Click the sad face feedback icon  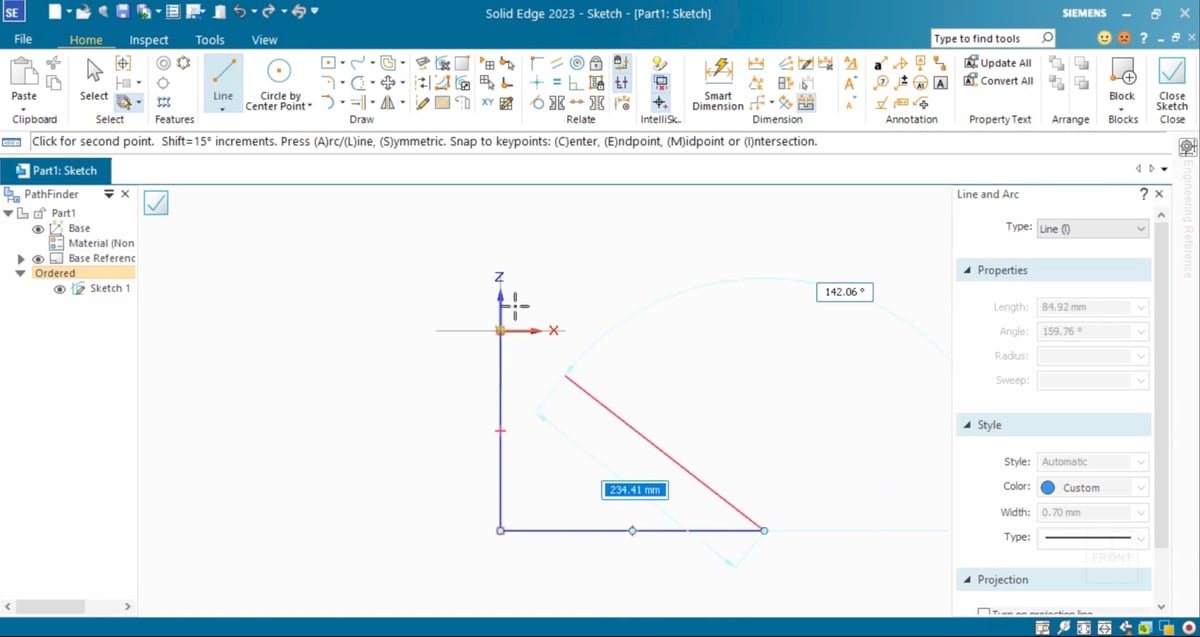point(1123,38)
